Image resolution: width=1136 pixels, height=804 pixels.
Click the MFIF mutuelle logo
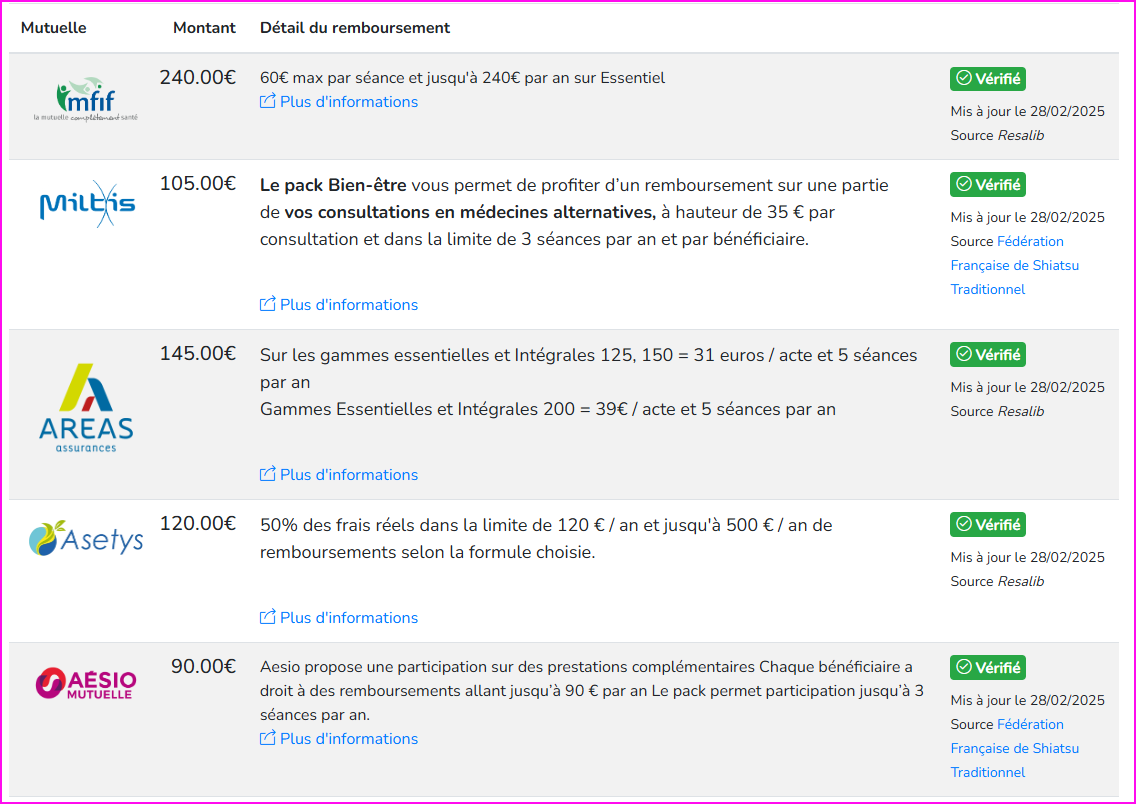pos(86,99)
